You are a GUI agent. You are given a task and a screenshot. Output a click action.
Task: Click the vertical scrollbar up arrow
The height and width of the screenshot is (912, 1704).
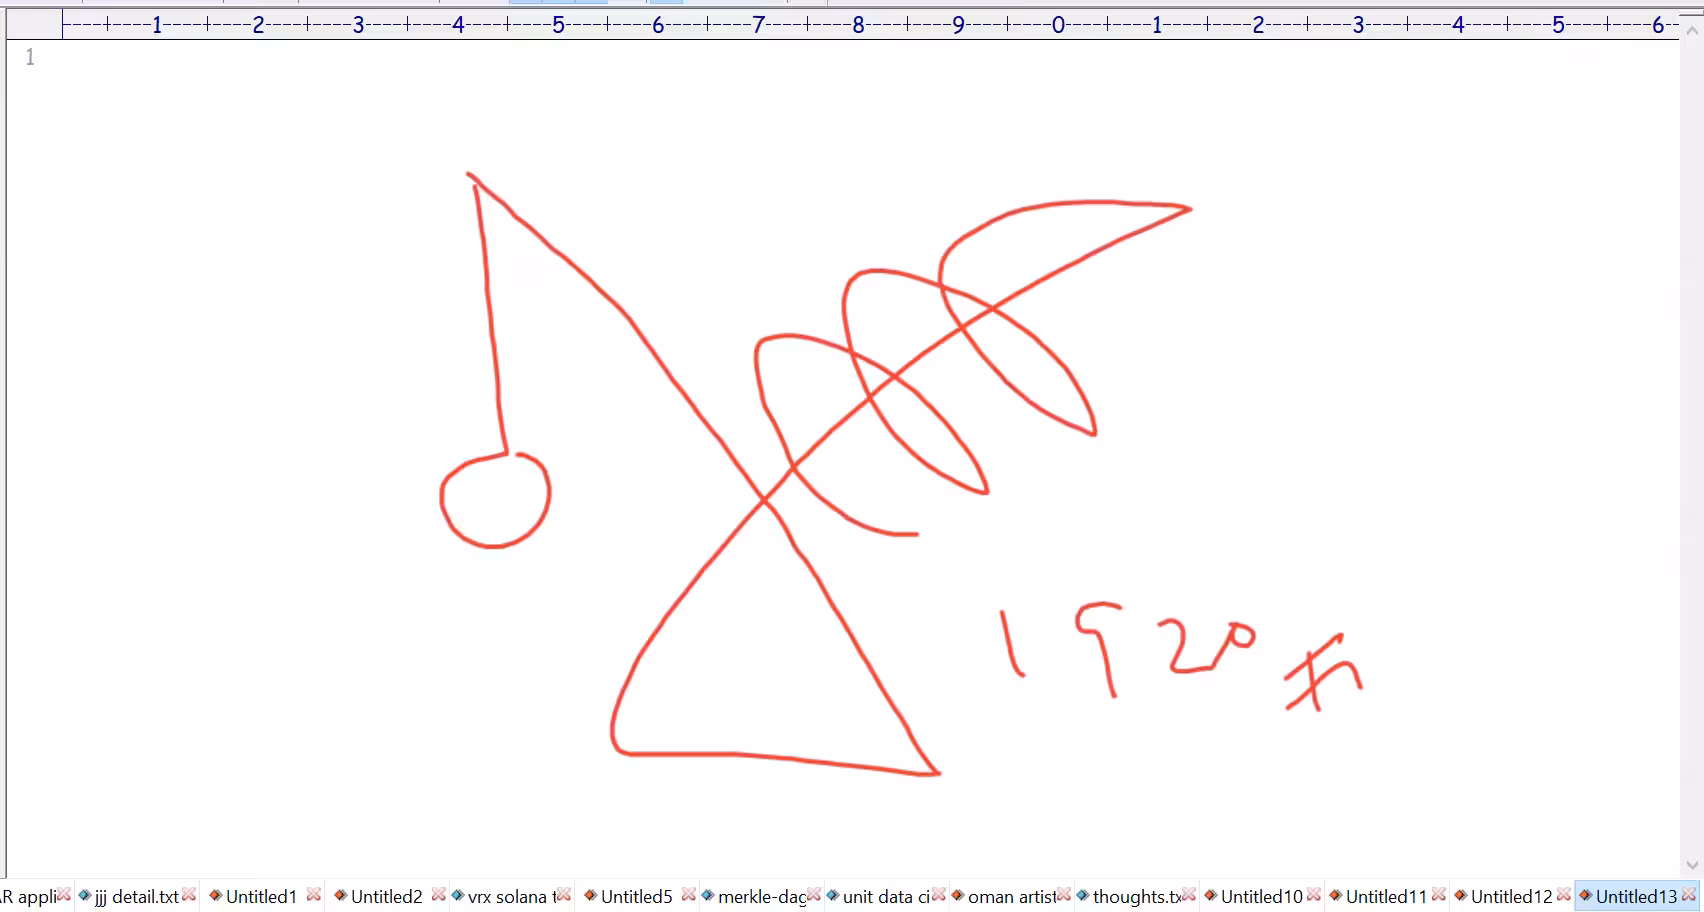1692,31
